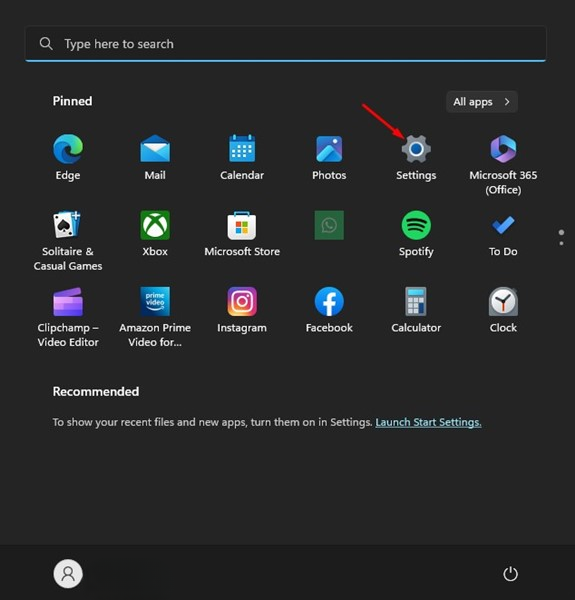Click the Type here to search box

pyautogui.click(x=285, y=44)
